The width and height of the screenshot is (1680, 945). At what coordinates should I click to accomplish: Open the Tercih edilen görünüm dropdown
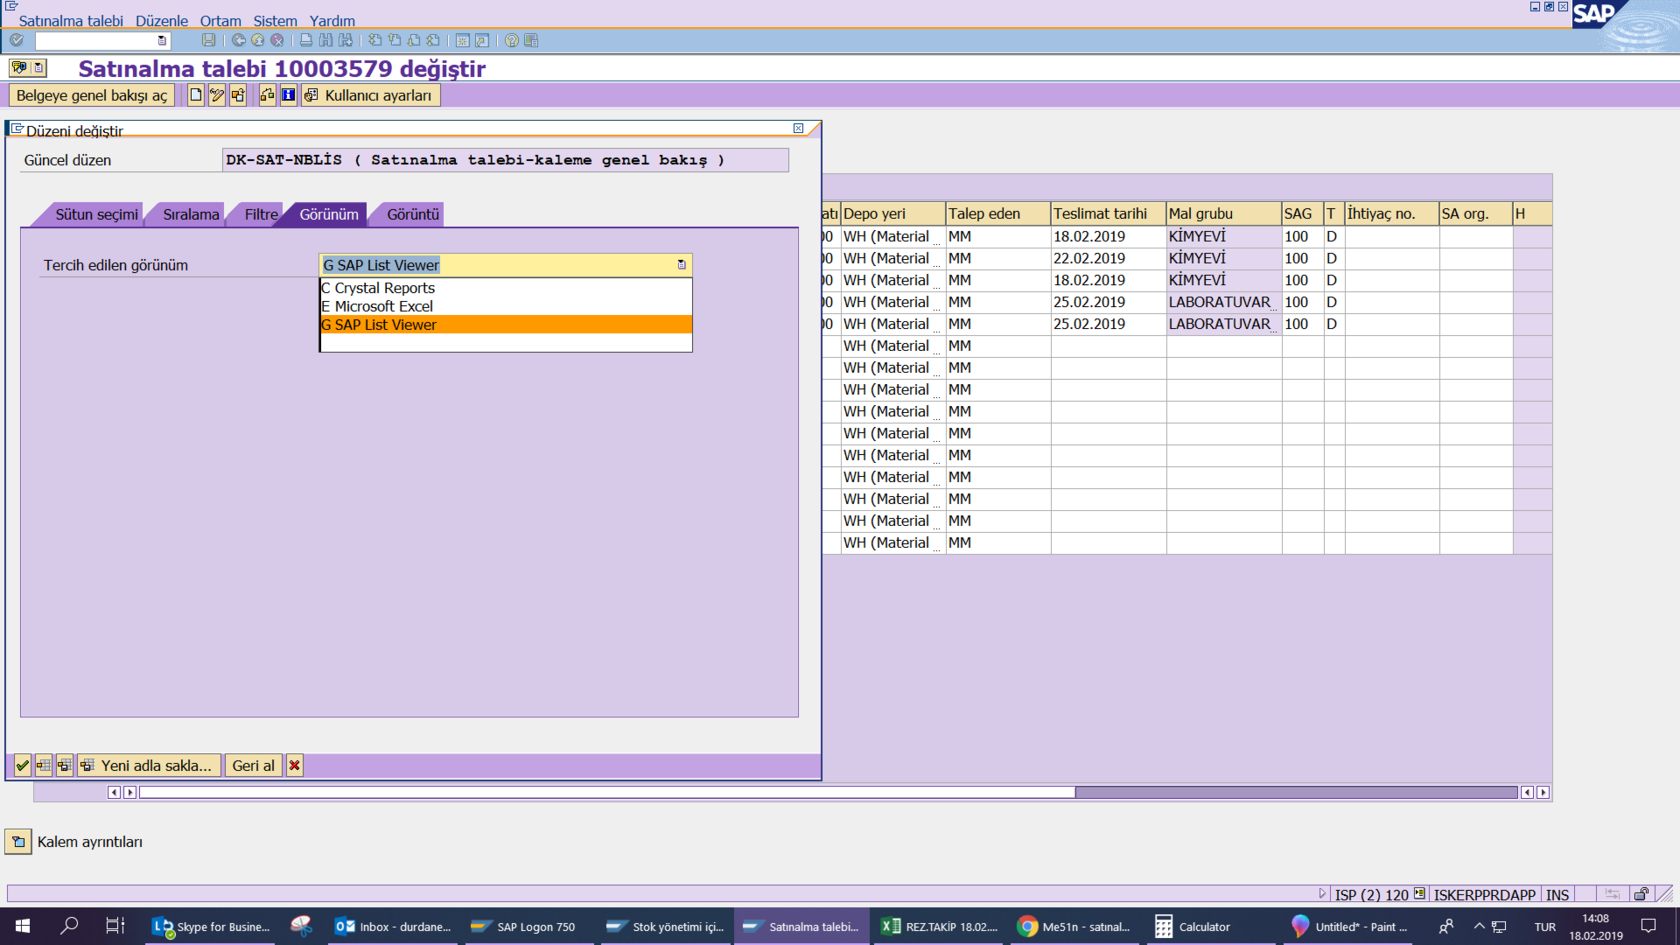pos(682,265)
